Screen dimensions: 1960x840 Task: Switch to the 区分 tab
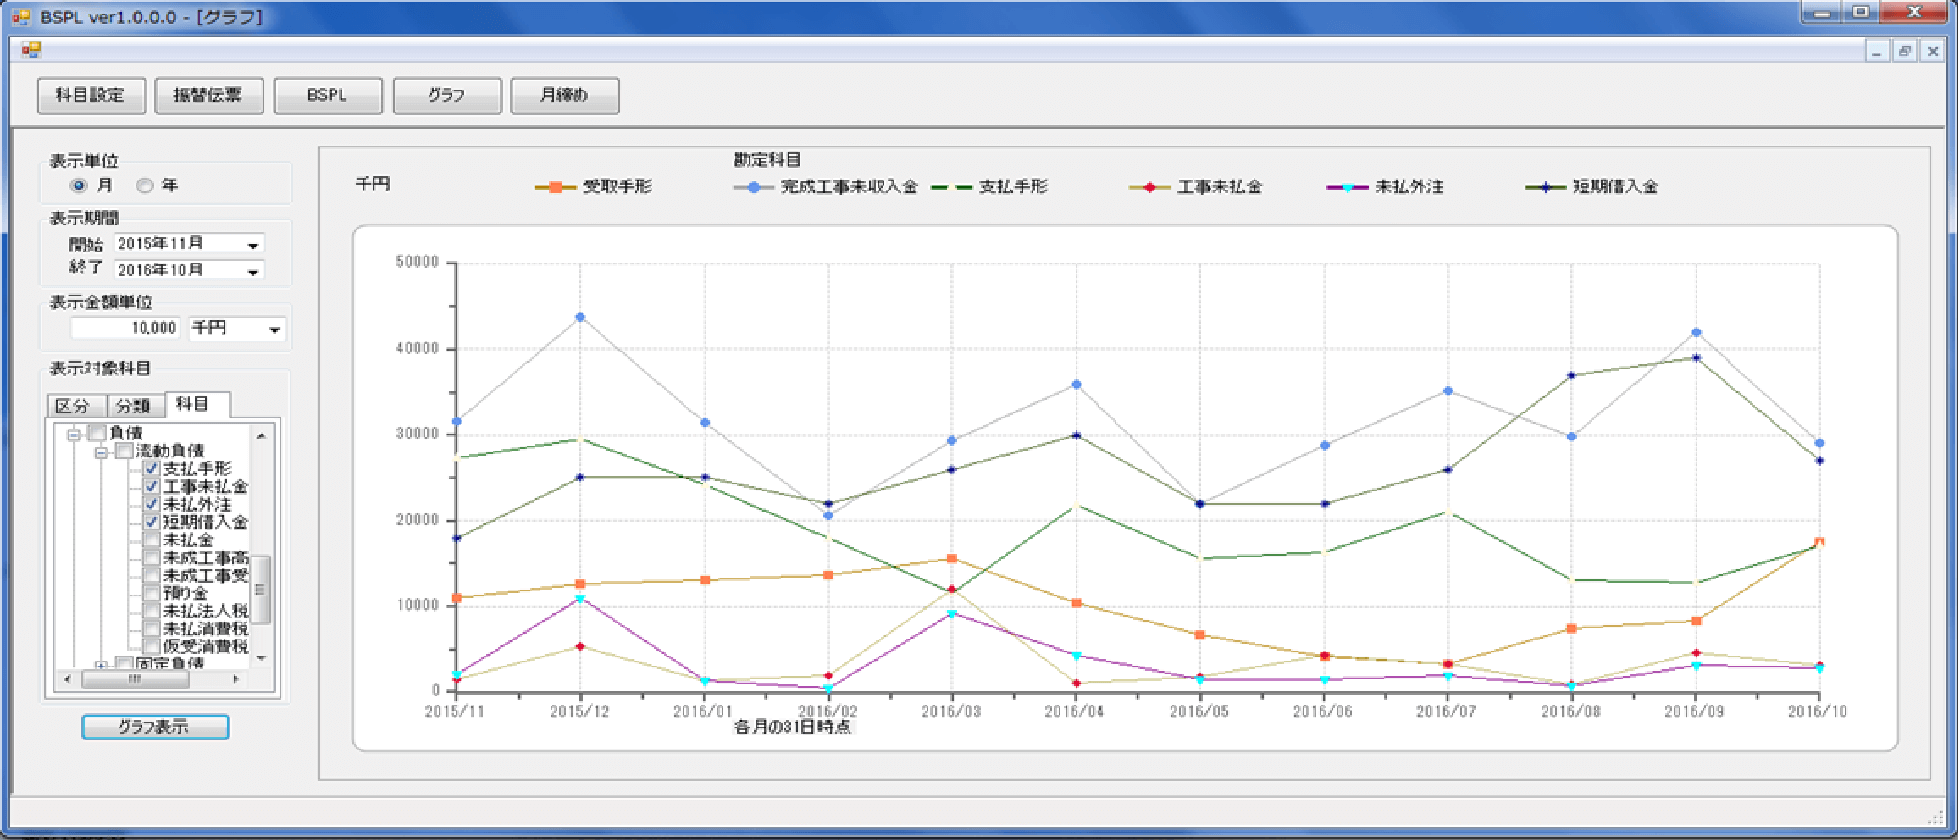tap(75, 405)
